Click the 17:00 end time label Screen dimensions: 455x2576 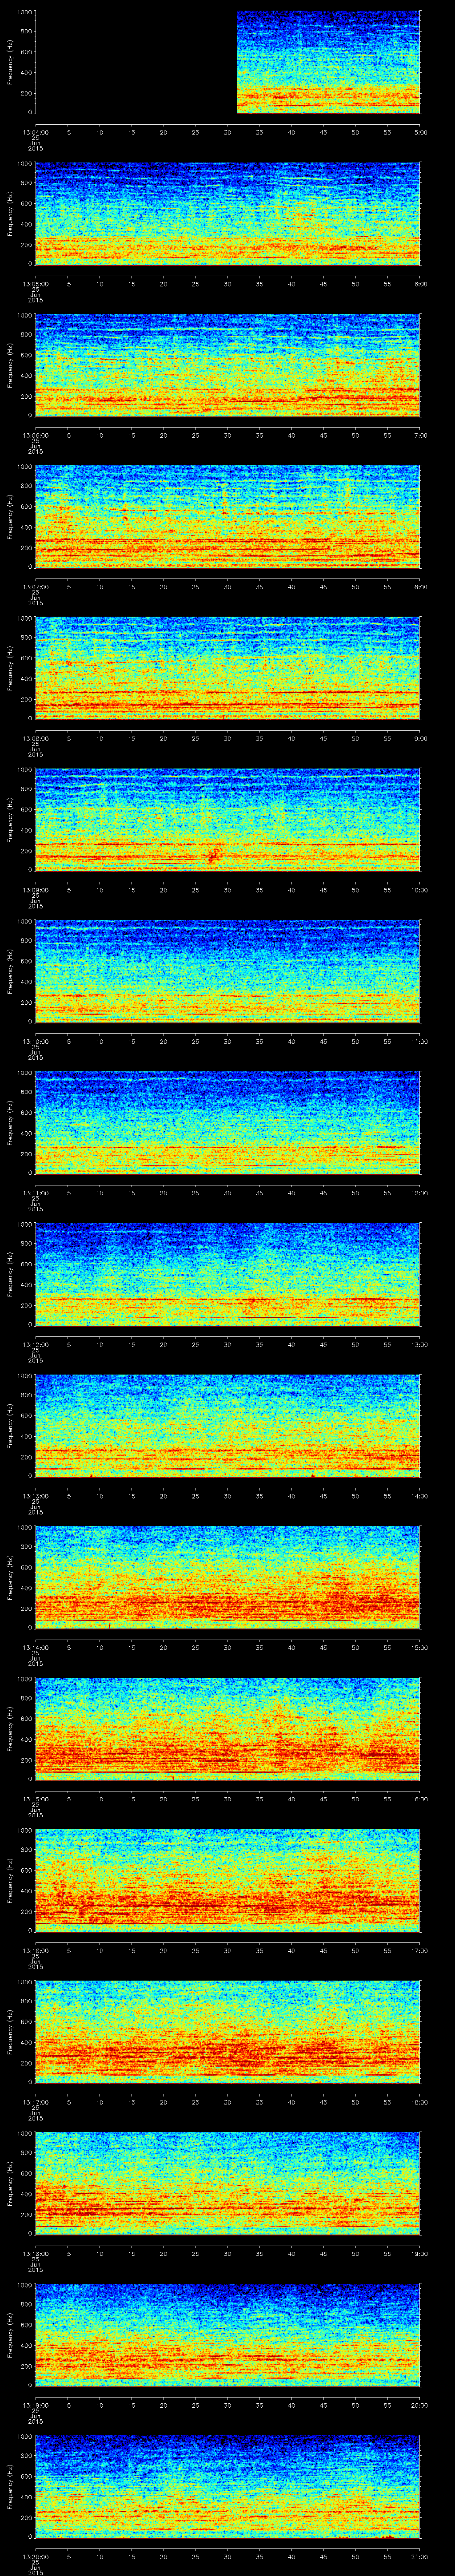(420, 1950)
